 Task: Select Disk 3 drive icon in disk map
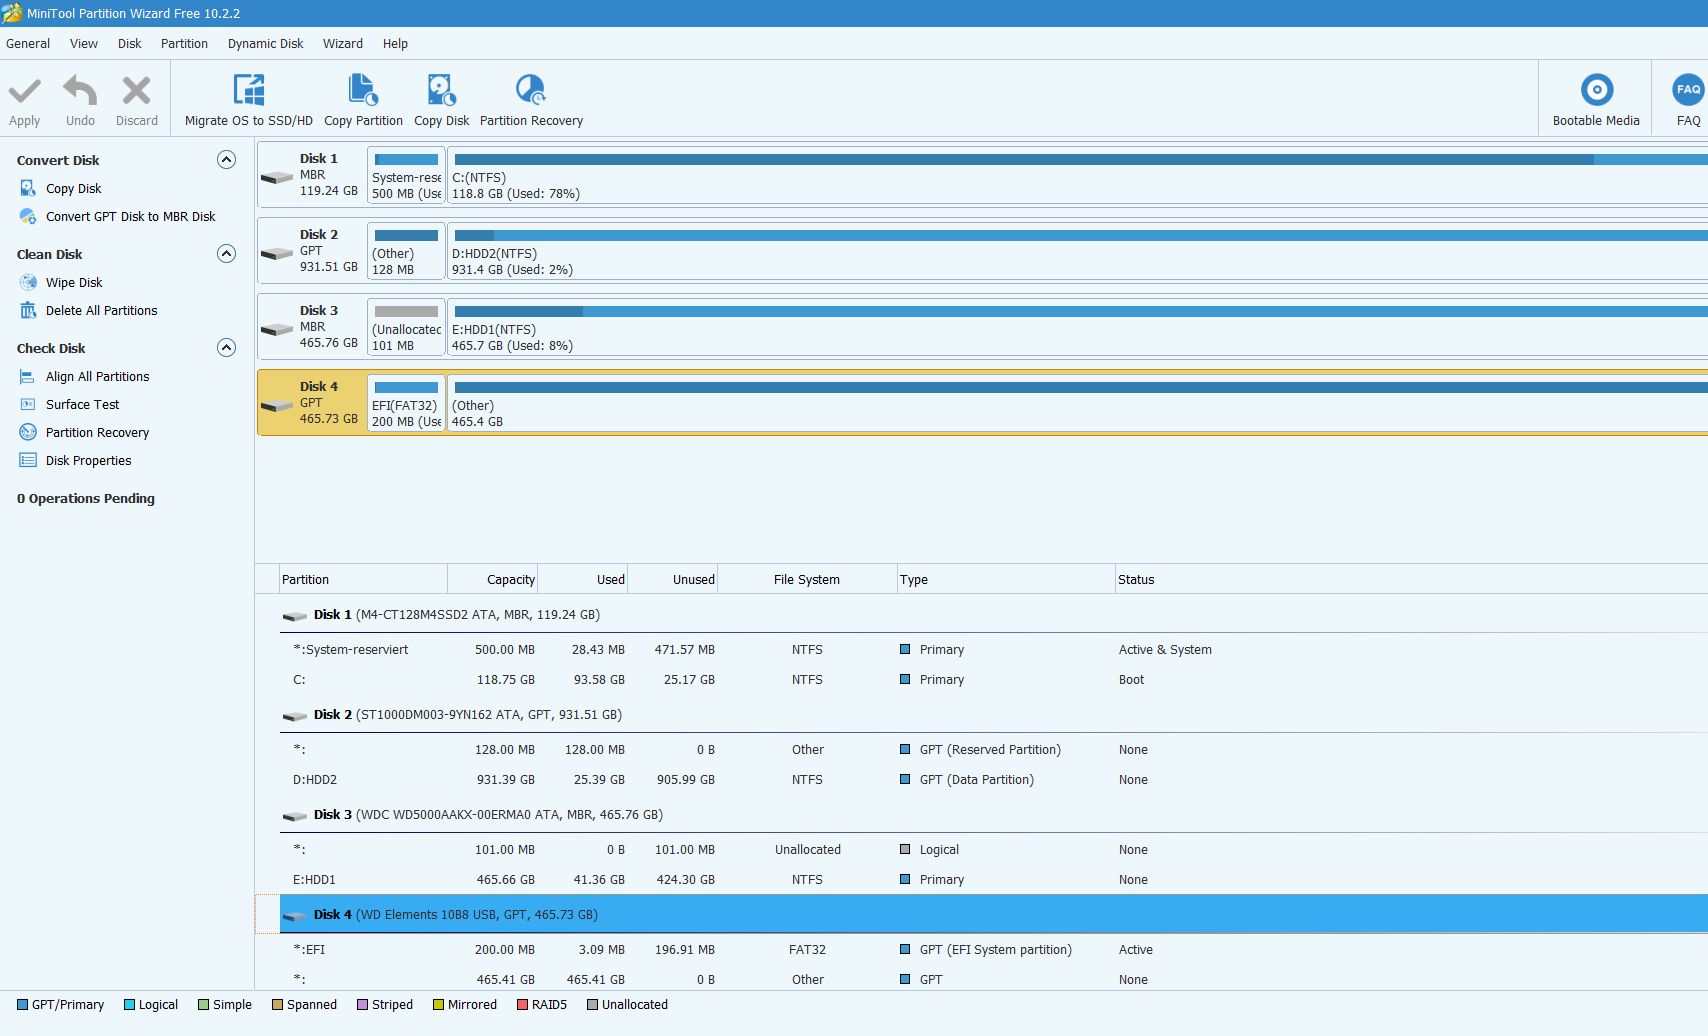pos(277,330)
